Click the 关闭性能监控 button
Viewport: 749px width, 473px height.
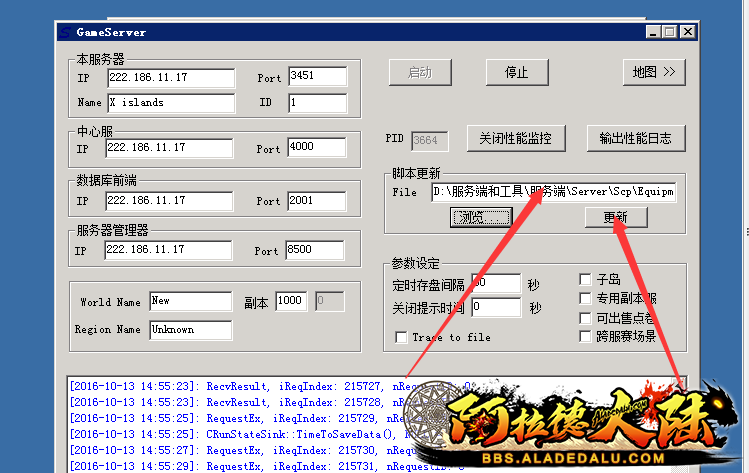[515, 138]
